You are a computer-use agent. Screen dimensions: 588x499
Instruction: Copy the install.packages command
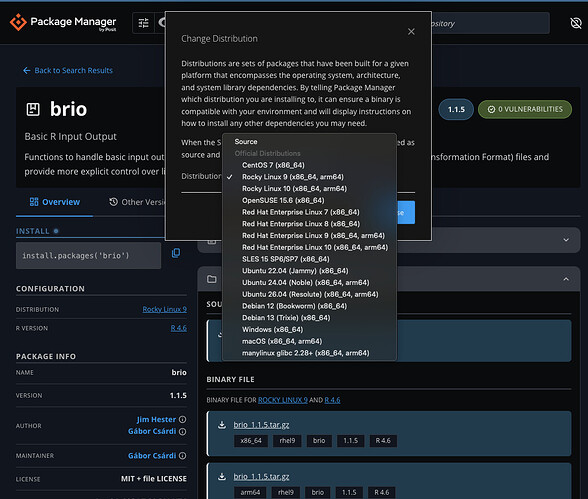click(x=176, y=253)
